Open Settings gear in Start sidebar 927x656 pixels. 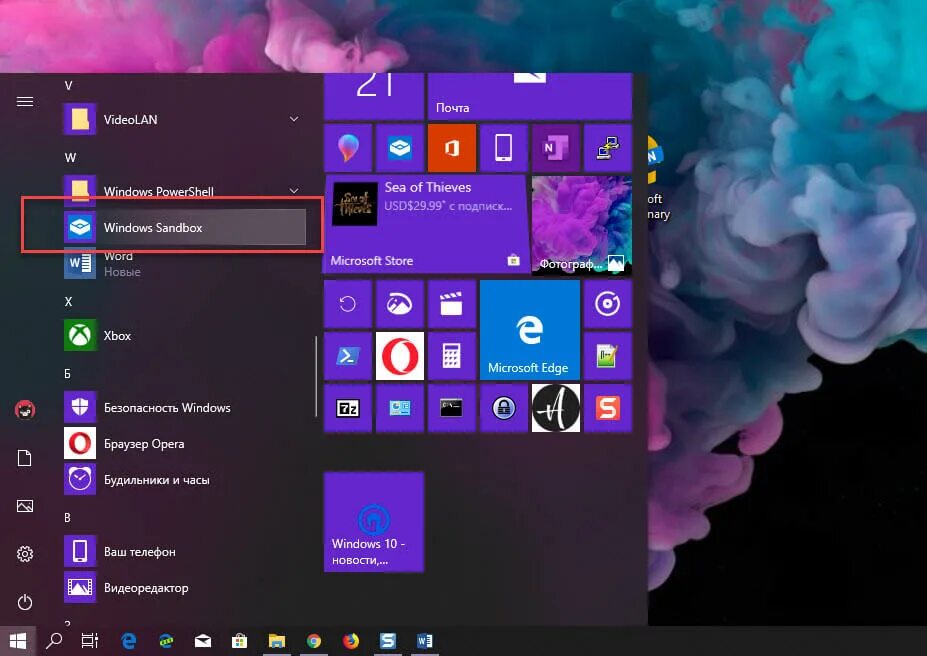pyautogui.click(x=25, y=554)
